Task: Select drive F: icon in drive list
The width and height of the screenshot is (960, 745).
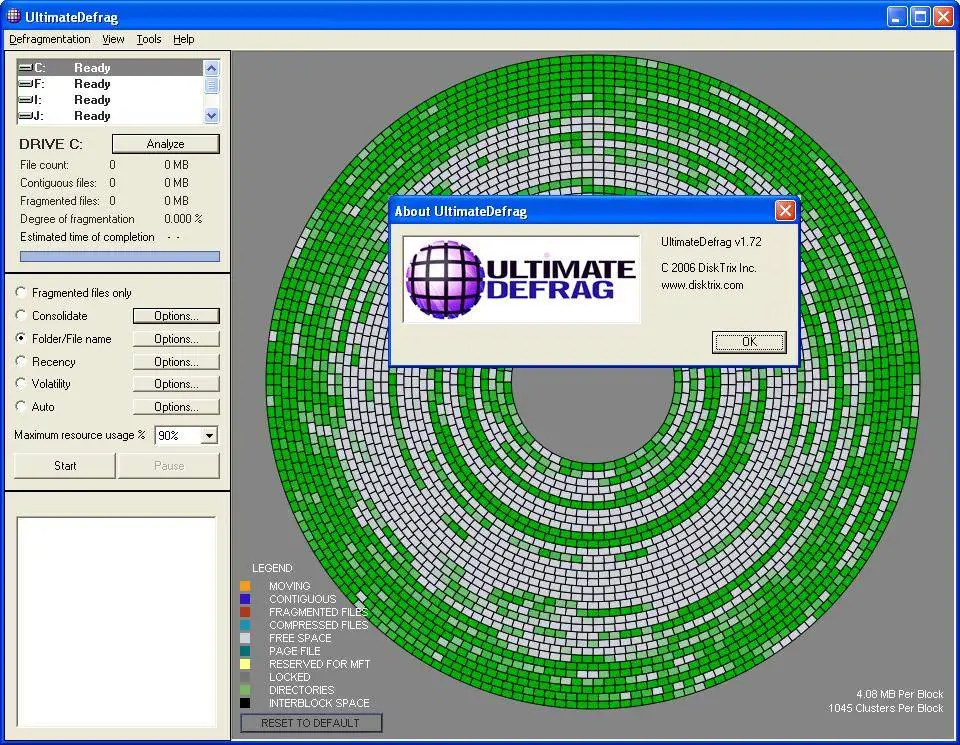Action: 25,84
